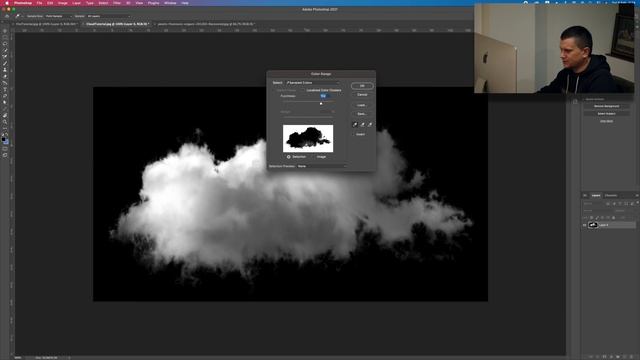
Task: Click the Fuzziness slider handle
Action: click(321, 103)
